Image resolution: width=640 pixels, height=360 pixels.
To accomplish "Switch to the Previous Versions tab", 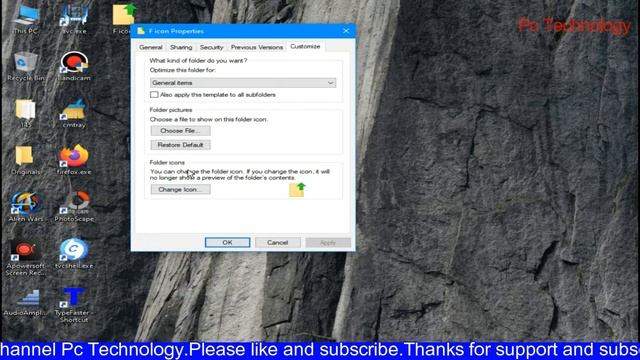I will click(x=257, y=47).
